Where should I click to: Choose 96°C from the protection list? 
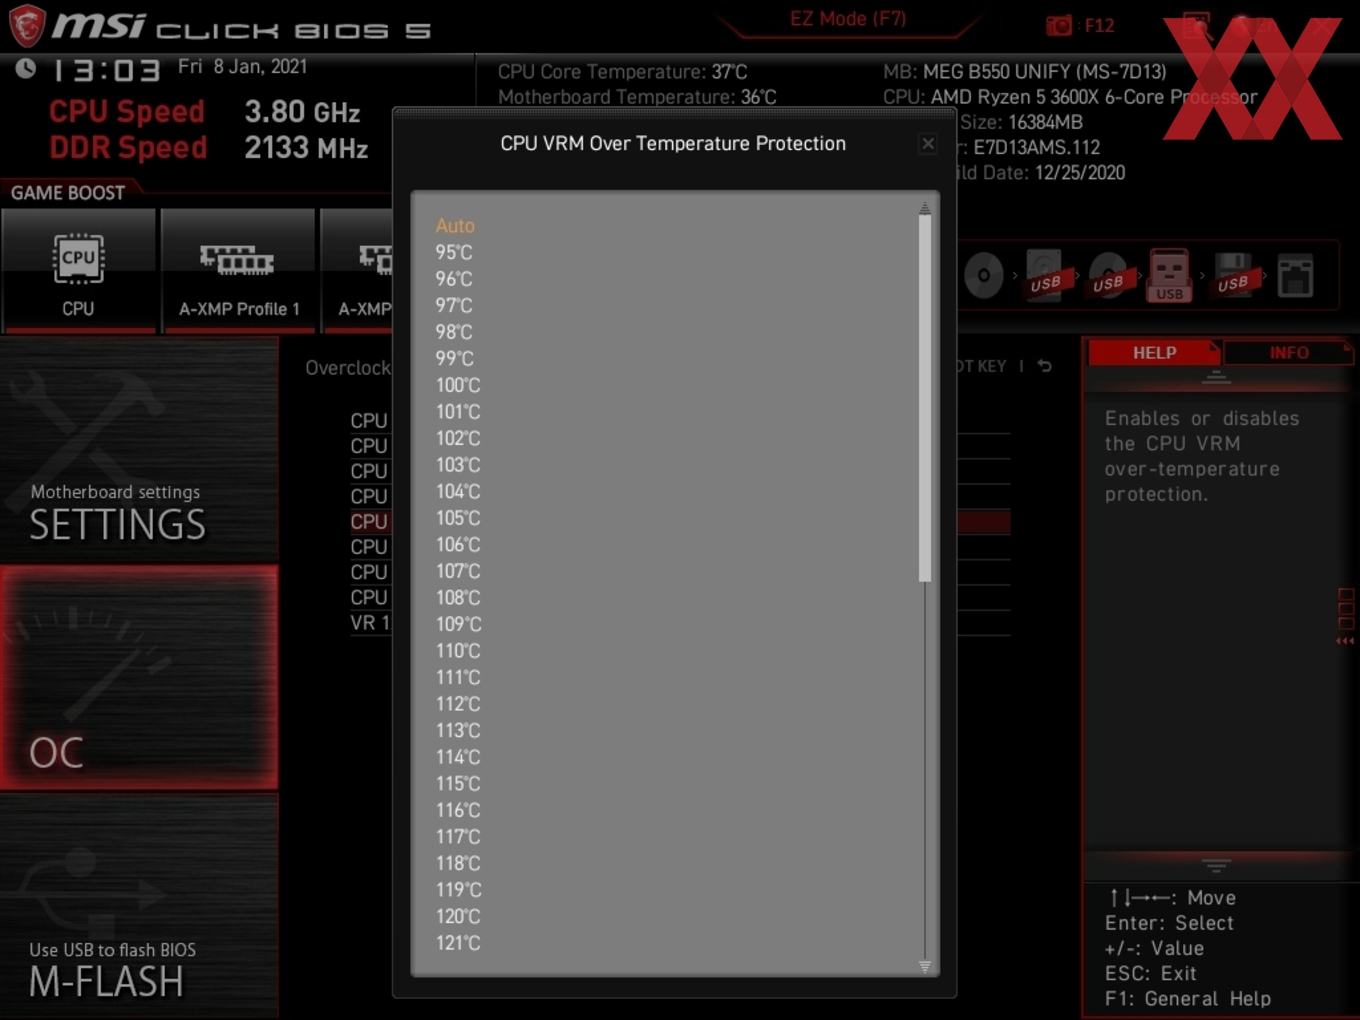coord(454,279)
